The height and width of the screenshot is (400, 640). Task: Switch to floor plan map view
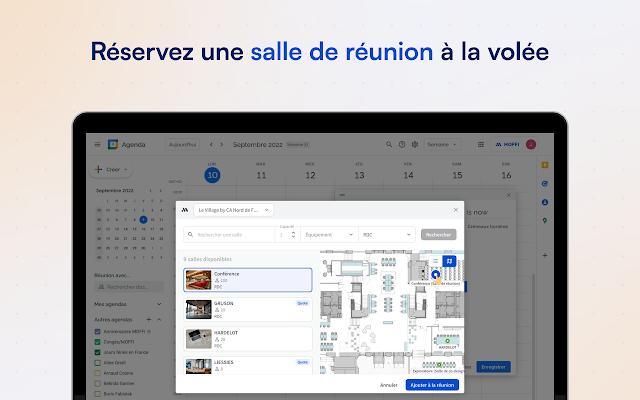449,261
